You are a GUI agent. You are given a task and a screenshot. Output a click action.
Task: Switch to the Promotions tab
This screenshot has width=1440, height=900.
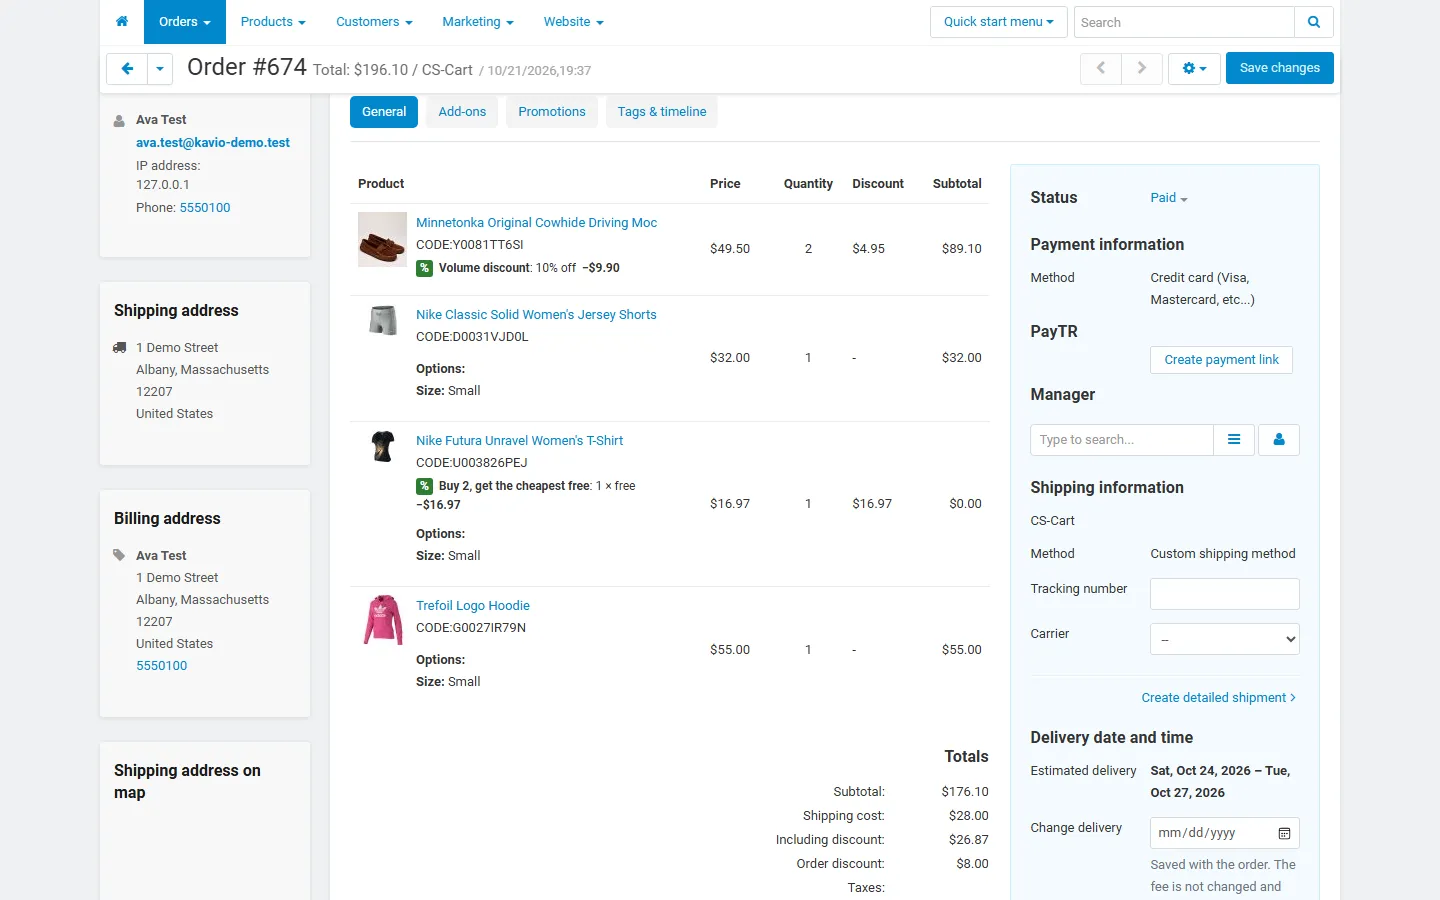tap(552, 112)
